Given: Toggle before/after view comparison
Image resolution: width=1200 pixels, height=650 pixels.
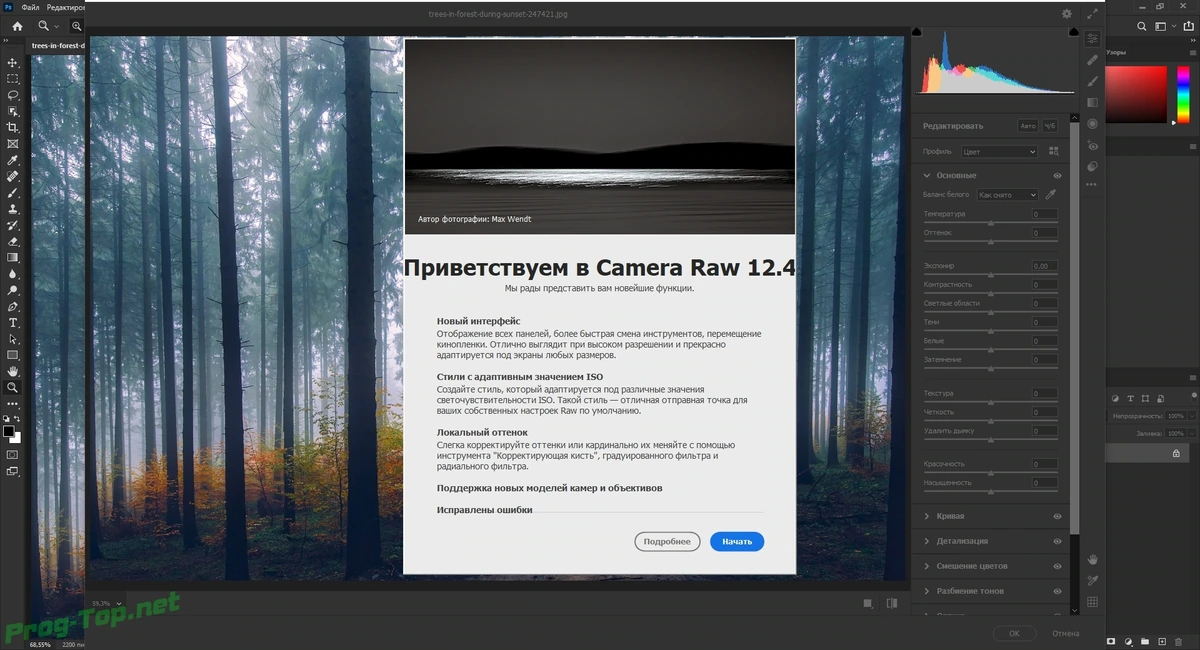Looking at the screenshot, I should [891, 603].
